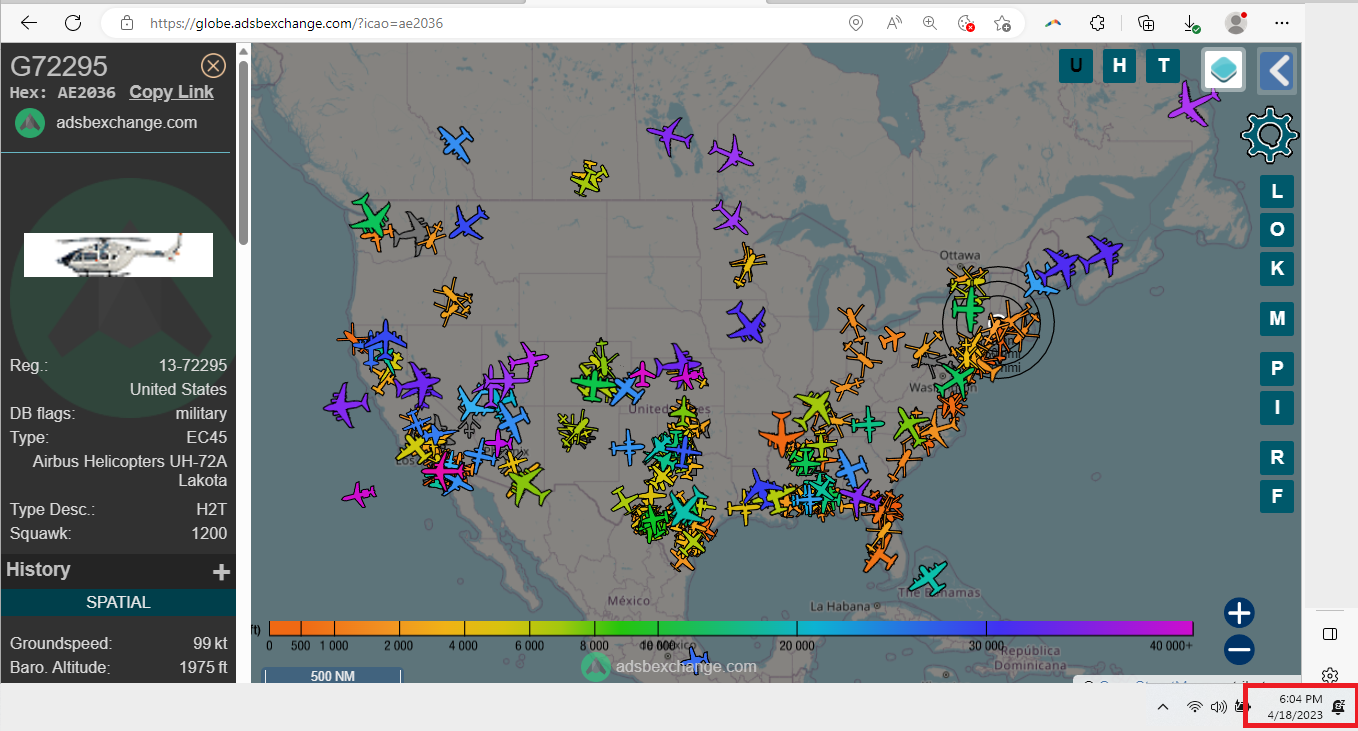Image resolution: width=1358 pixels, height=731 pixels.
Task: Click the SPATIAL section header
Action: [x=118, y=602]
